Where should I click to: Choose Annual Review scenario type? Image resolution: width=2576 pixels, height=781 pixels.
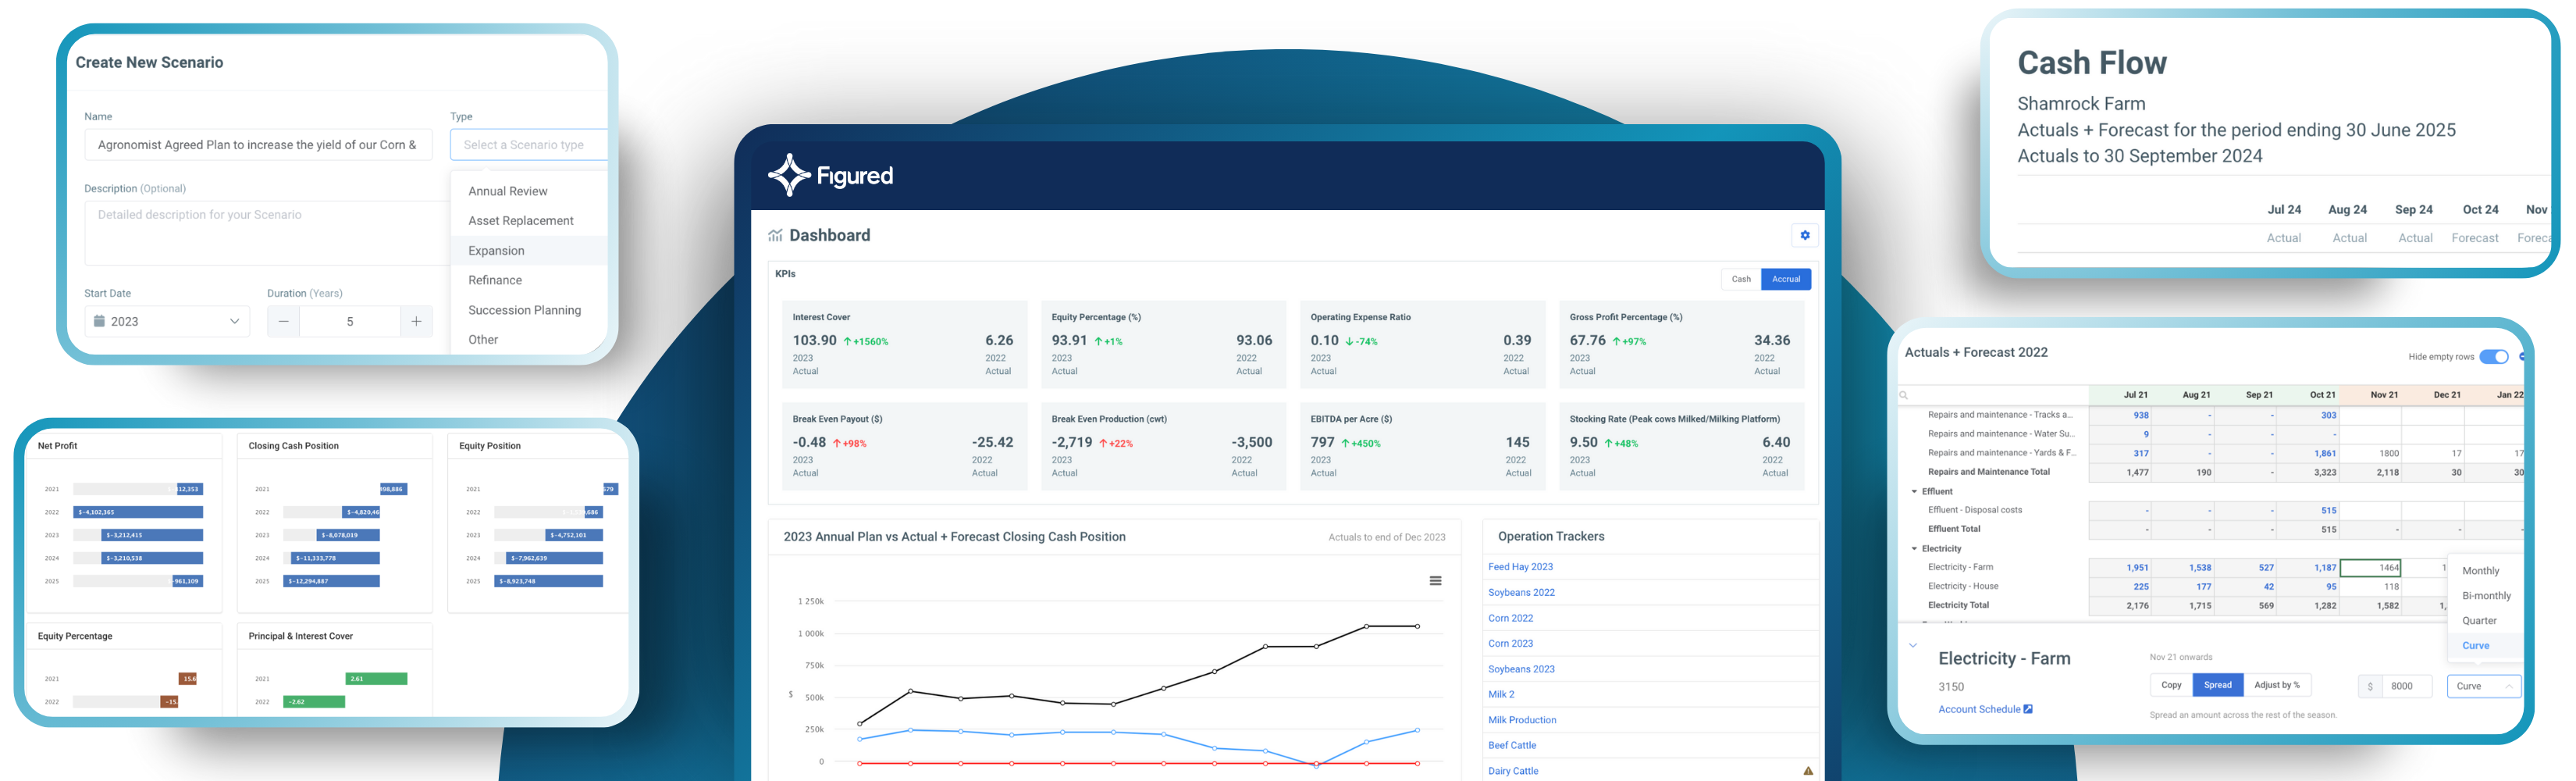coord(508,191)
